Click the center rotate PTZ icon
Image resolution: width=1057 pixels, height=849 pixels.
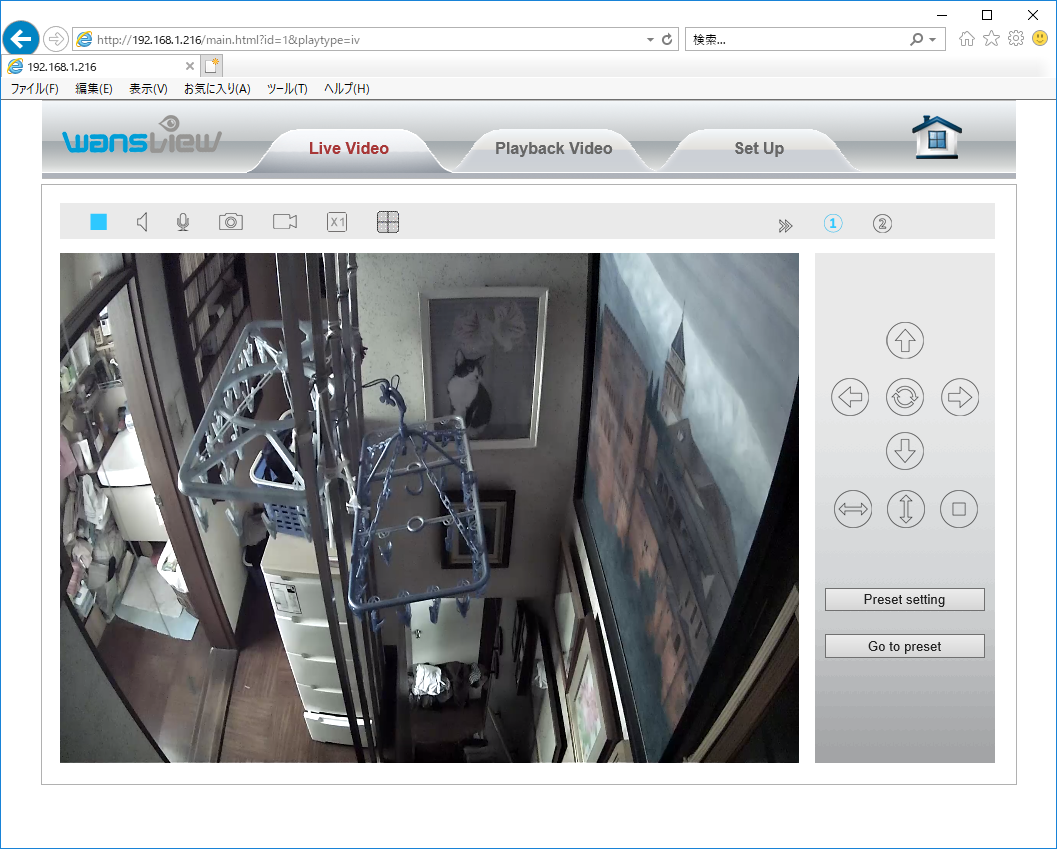point(905,397)
